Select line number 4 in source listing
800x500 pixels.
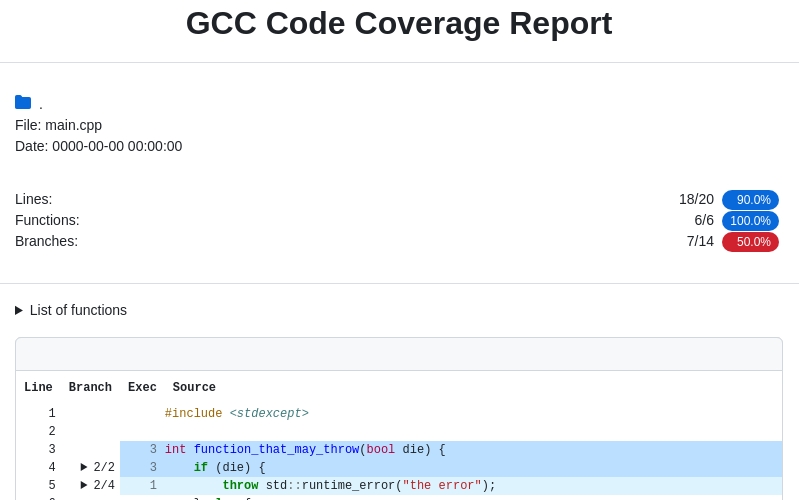(x=52, y=467)
